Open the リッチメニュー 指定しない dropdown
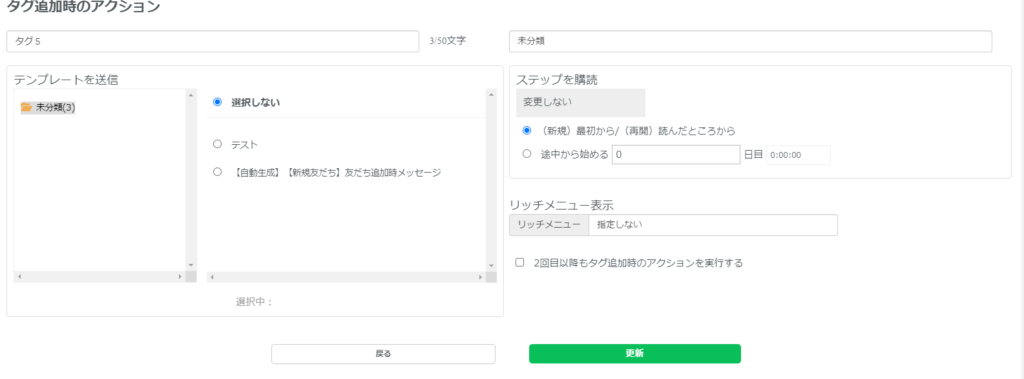 tap(712, 225)
